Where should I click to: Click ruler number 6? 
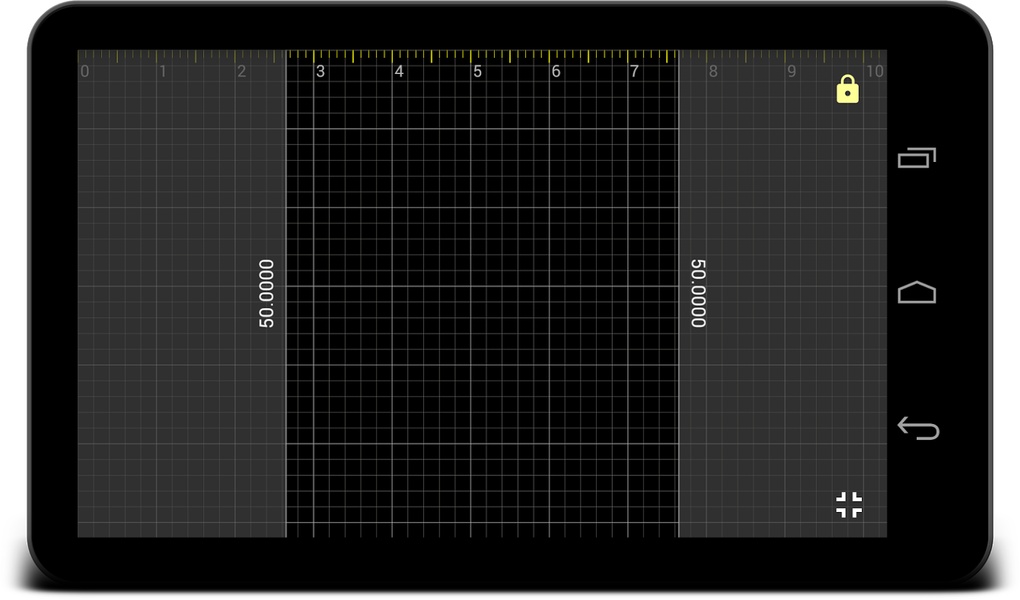556,72
